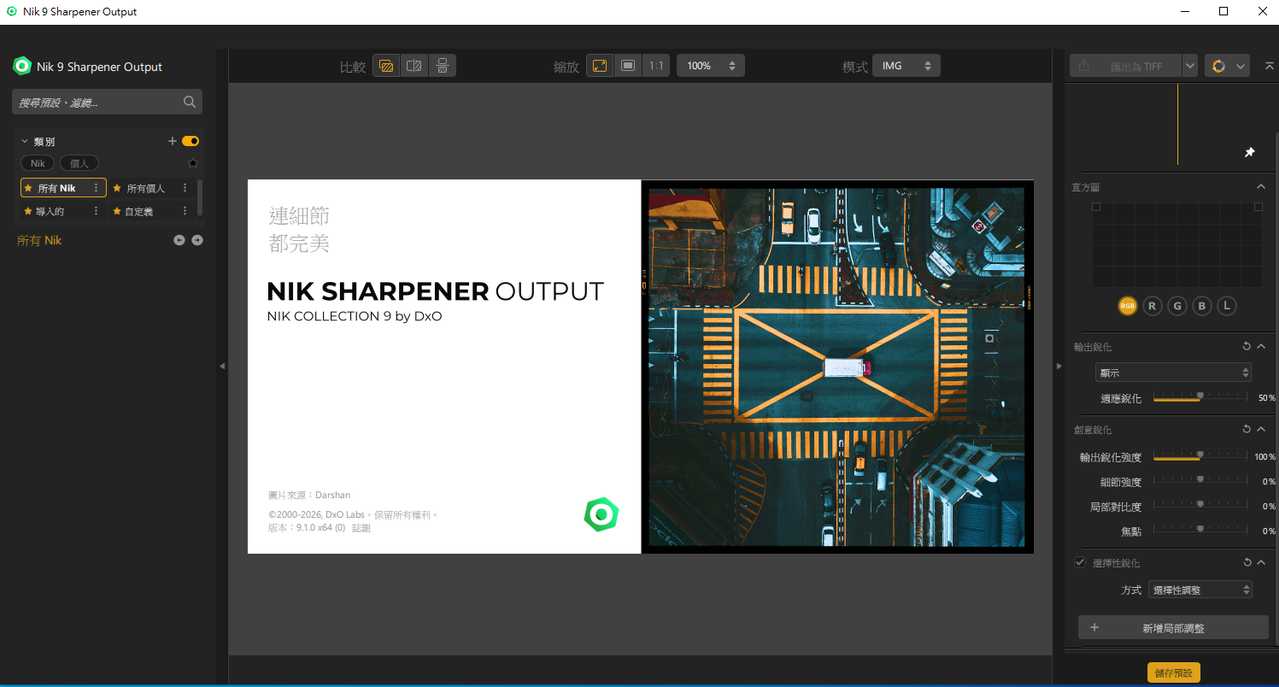Collapse the left panel arrow
The image size is (1279, 687).
click(222, 366)
